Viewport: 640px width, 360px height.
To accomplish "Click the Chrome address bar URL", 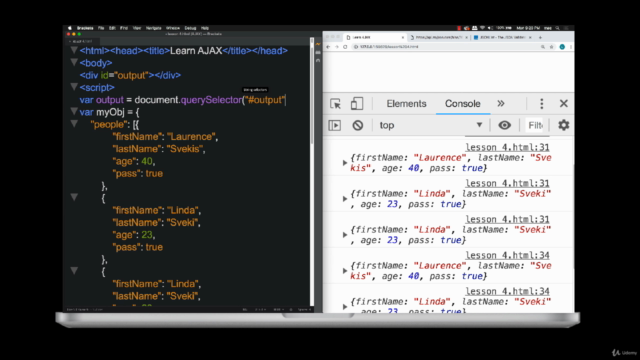I will pyautogui.click(x=389, y=47).
